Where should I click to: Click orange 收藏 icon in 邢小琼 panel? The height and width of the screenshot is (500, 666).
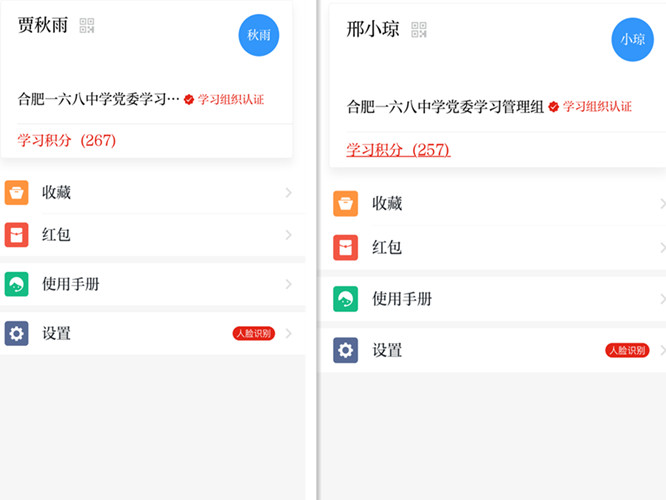pos(345,203)
